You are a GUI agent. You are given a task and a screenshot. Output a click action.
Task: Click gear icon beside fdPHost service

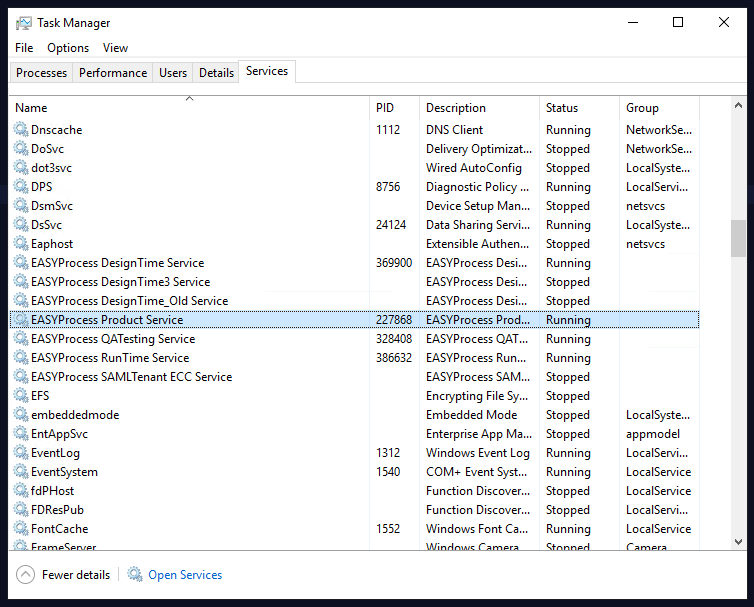pyautogui.click(x=21, y=491)
